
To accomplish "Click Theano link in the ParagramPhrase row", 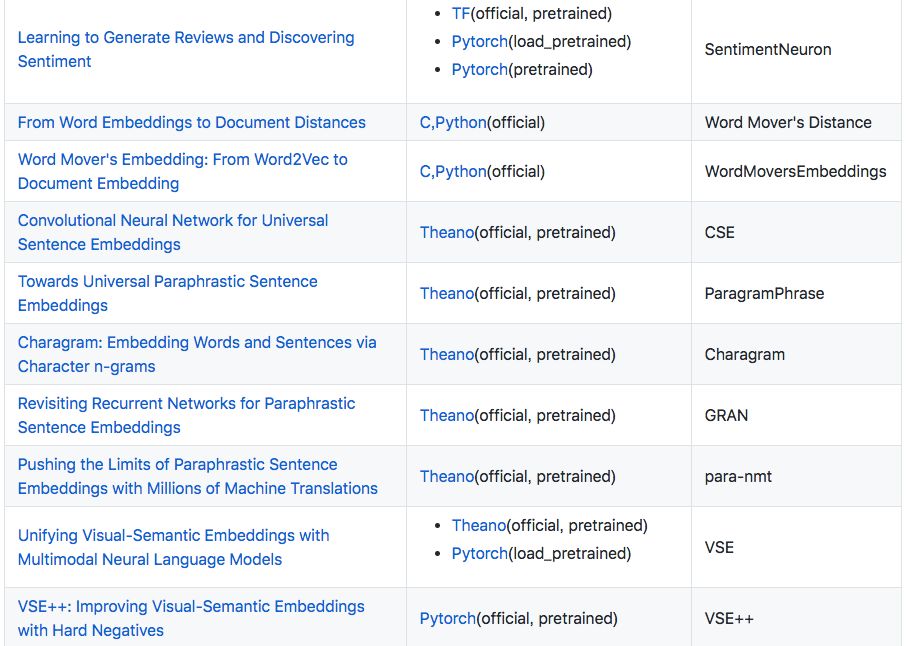I will pos(447,294).
